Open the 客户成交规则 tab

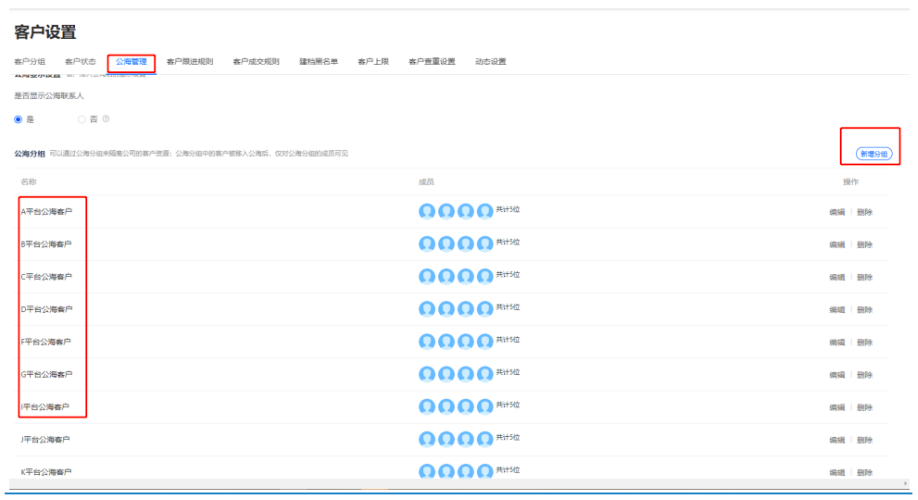click(256, 61)
